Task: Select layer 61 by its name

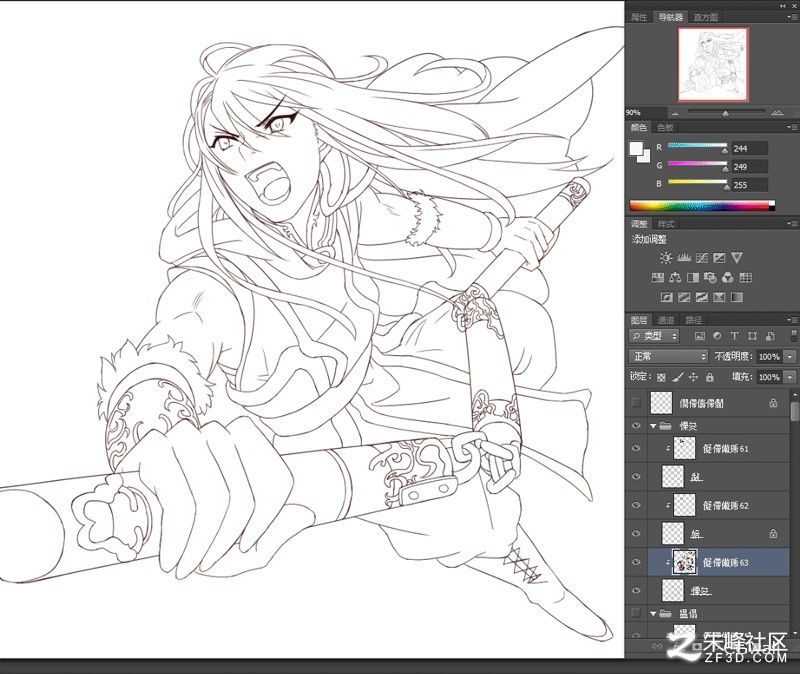Action: (x=726, y=449)
